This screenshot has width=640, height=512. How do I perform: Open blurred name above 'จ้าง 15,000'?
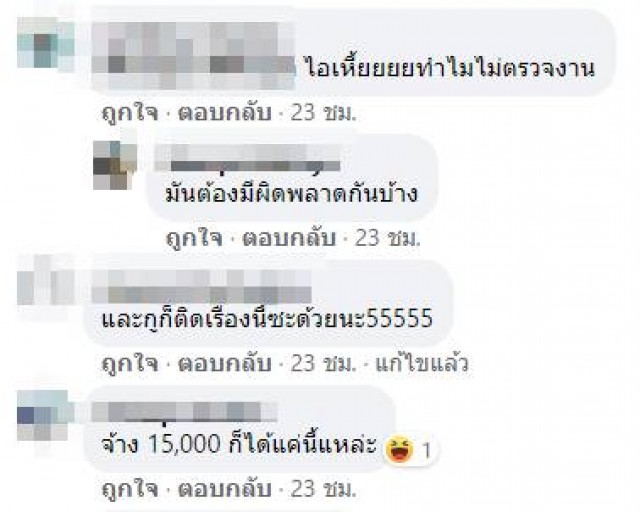pyautogui.click(x=184, y=412)
